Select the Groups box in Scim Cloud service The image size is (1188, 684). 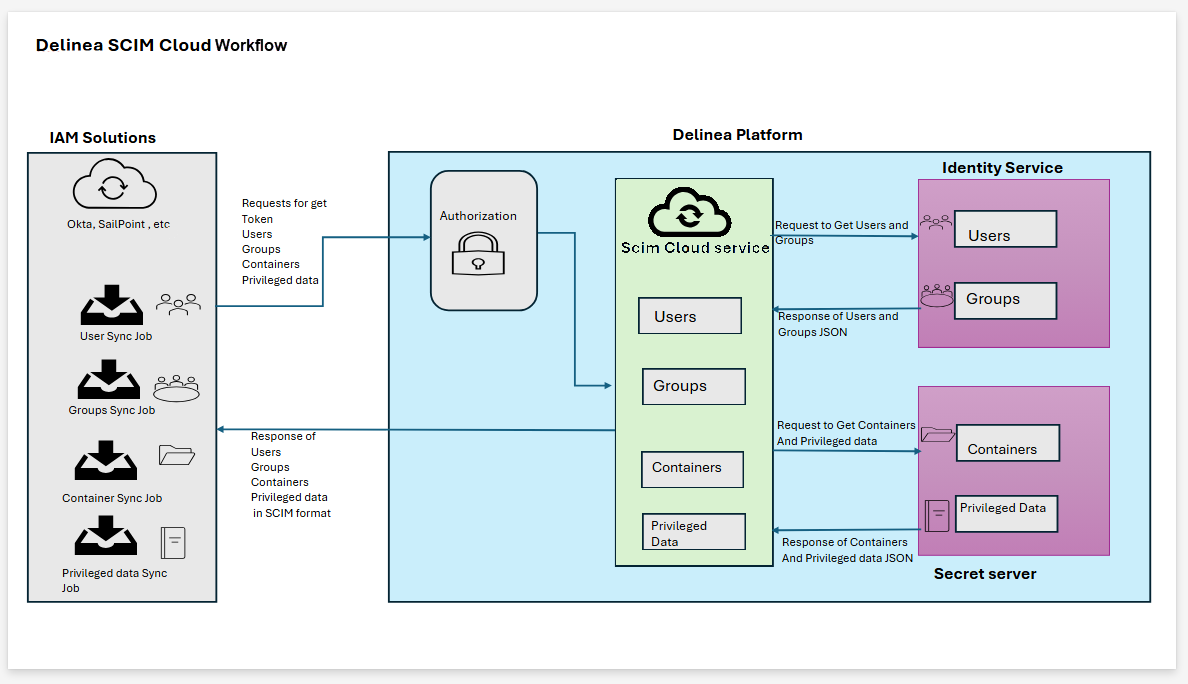click(x=693, y=386)
